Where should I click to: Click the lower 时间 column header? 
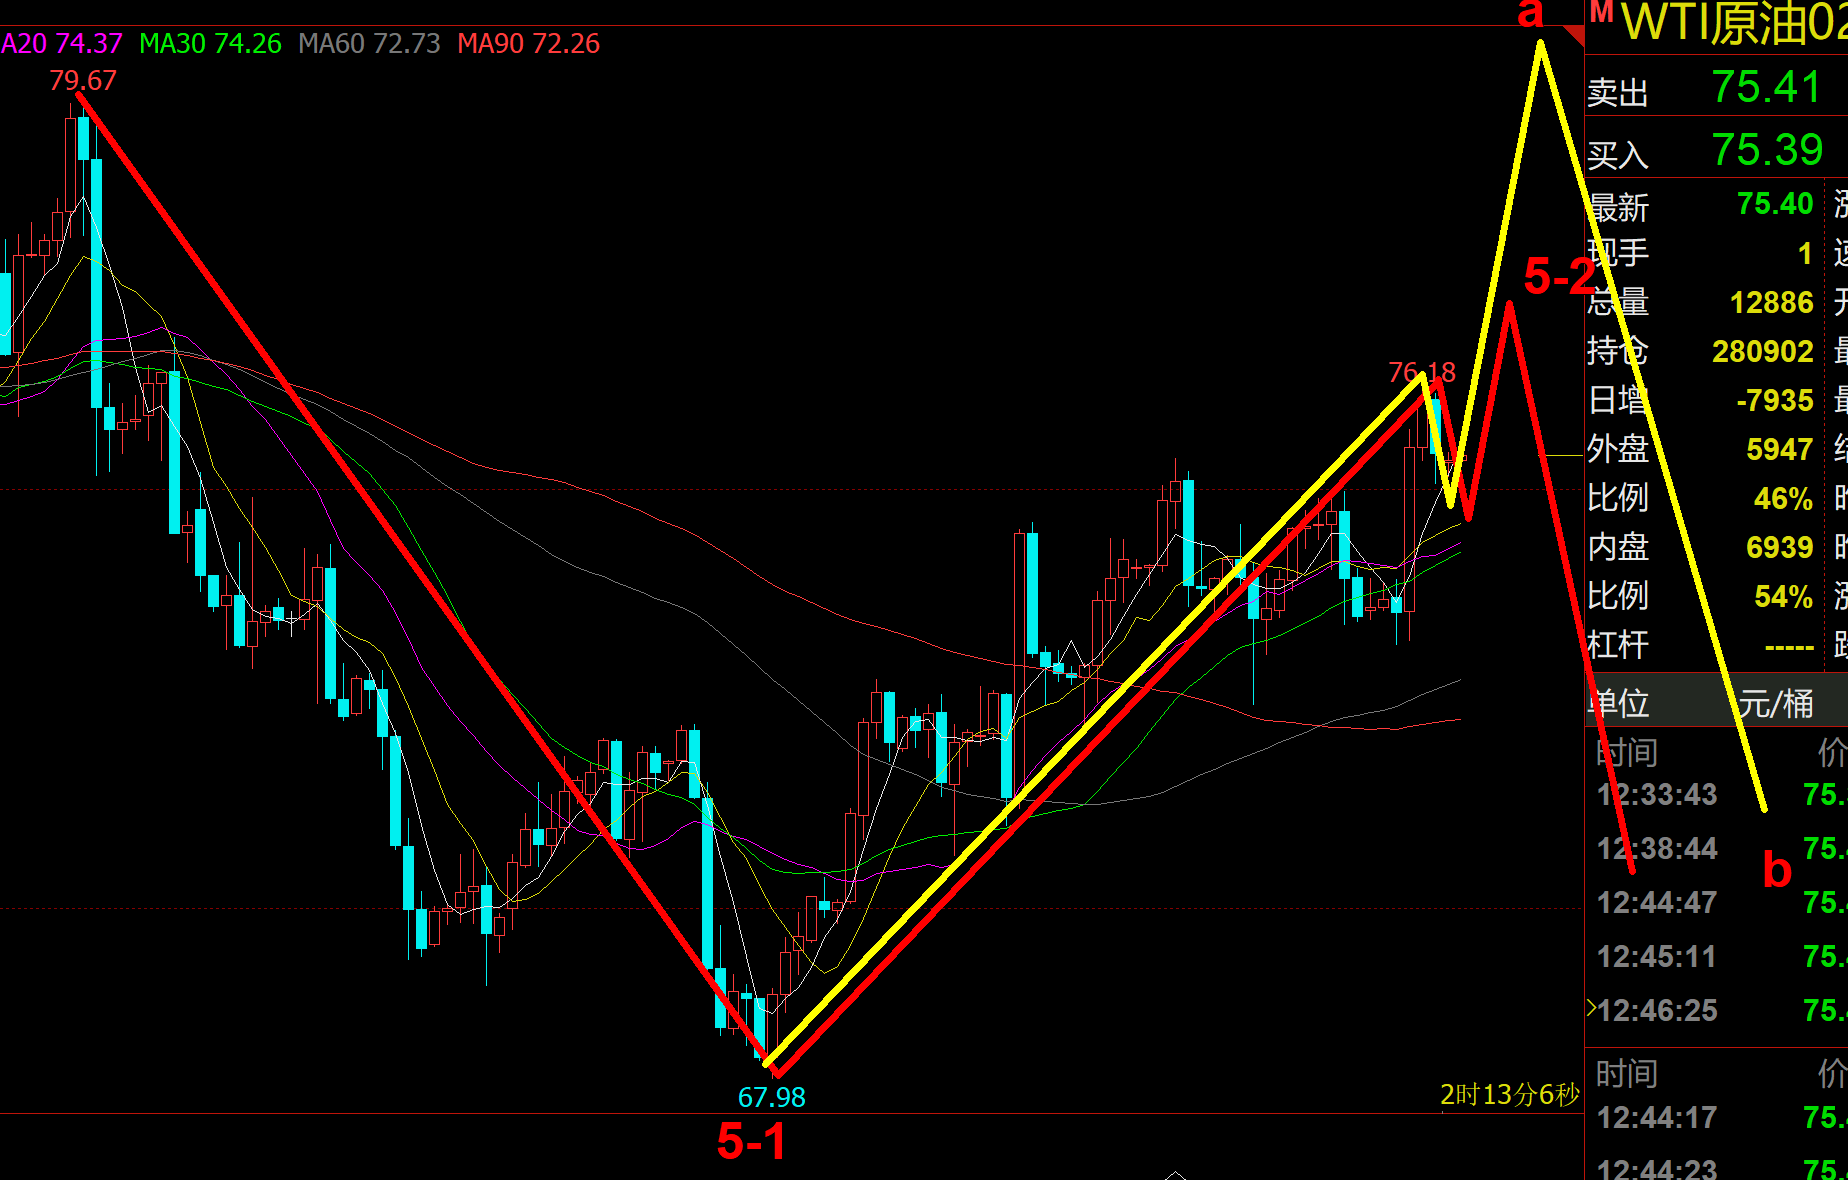point(1627,1074)
